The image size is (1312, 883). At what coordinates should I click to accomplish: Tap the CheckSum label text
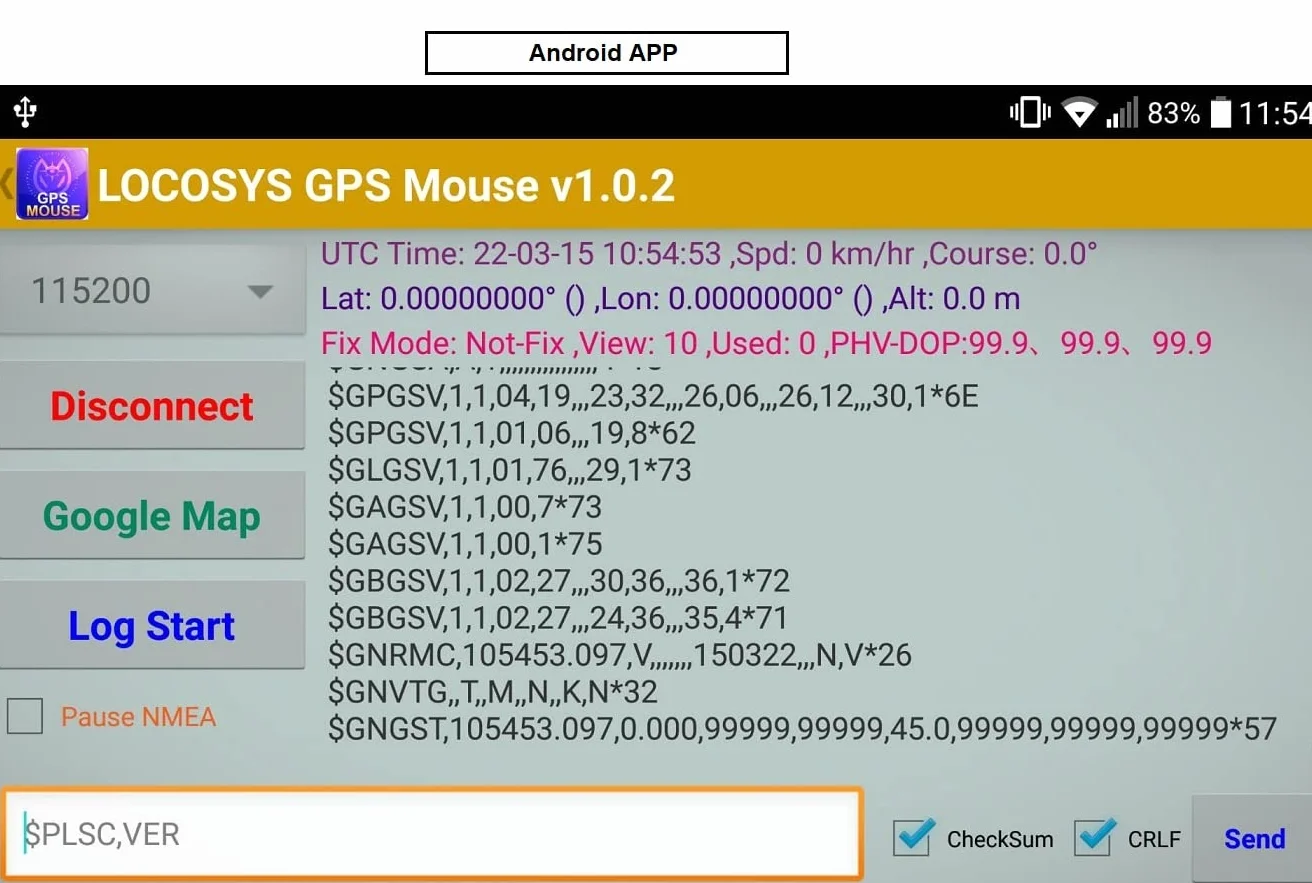pyautogui.click(x=1000, y=839)
